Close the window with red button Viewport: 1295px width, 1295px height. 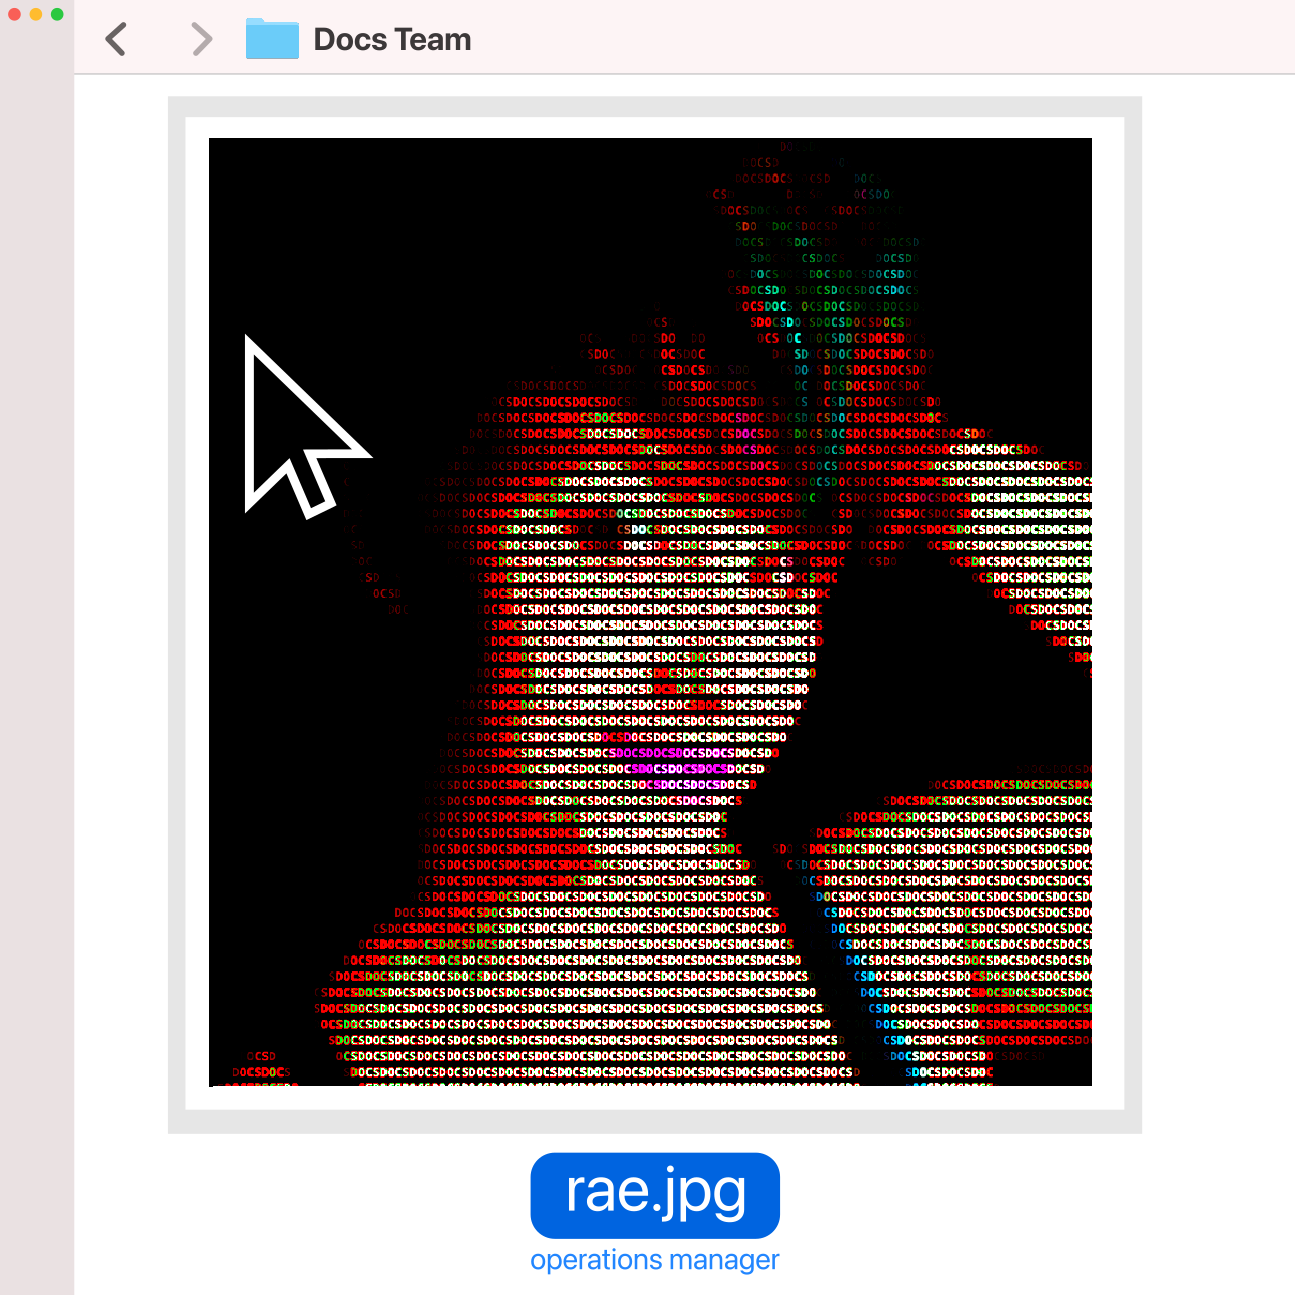point(14,14)
